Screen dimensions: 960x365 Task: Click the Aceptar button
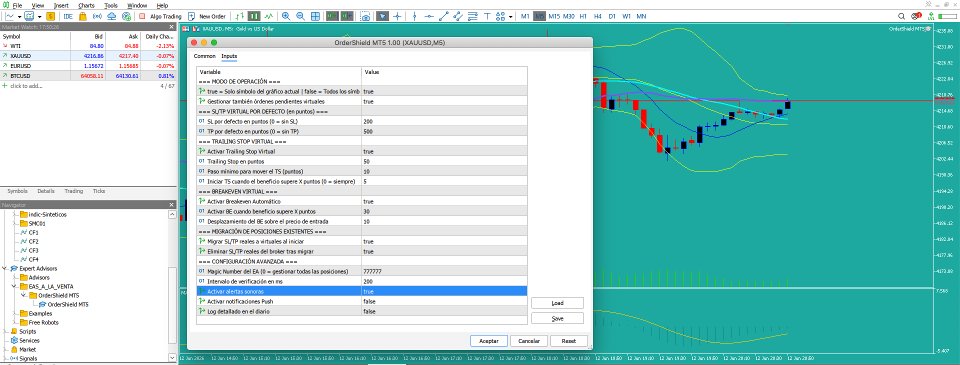[489, 341]
